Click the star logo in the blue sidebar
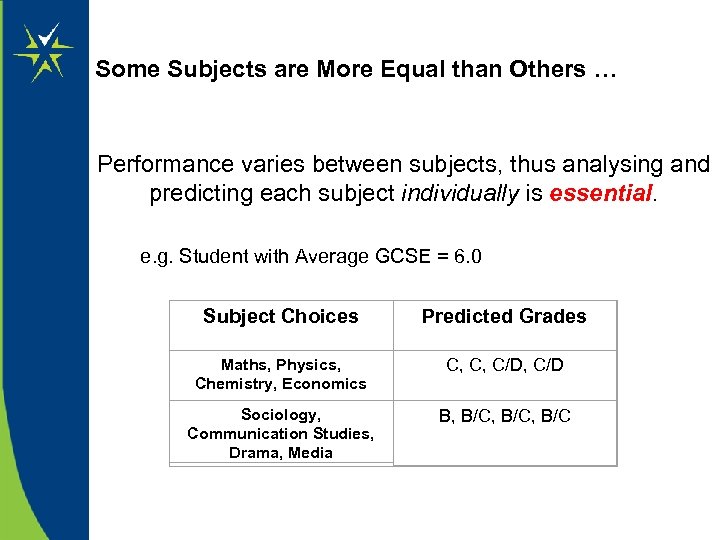 (42, 52)
